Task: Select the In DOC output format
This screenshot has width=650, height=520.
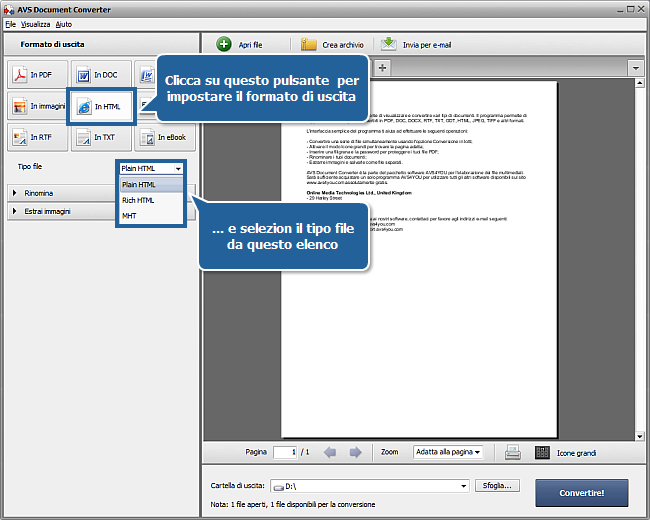Action: (x=101, y=75)
